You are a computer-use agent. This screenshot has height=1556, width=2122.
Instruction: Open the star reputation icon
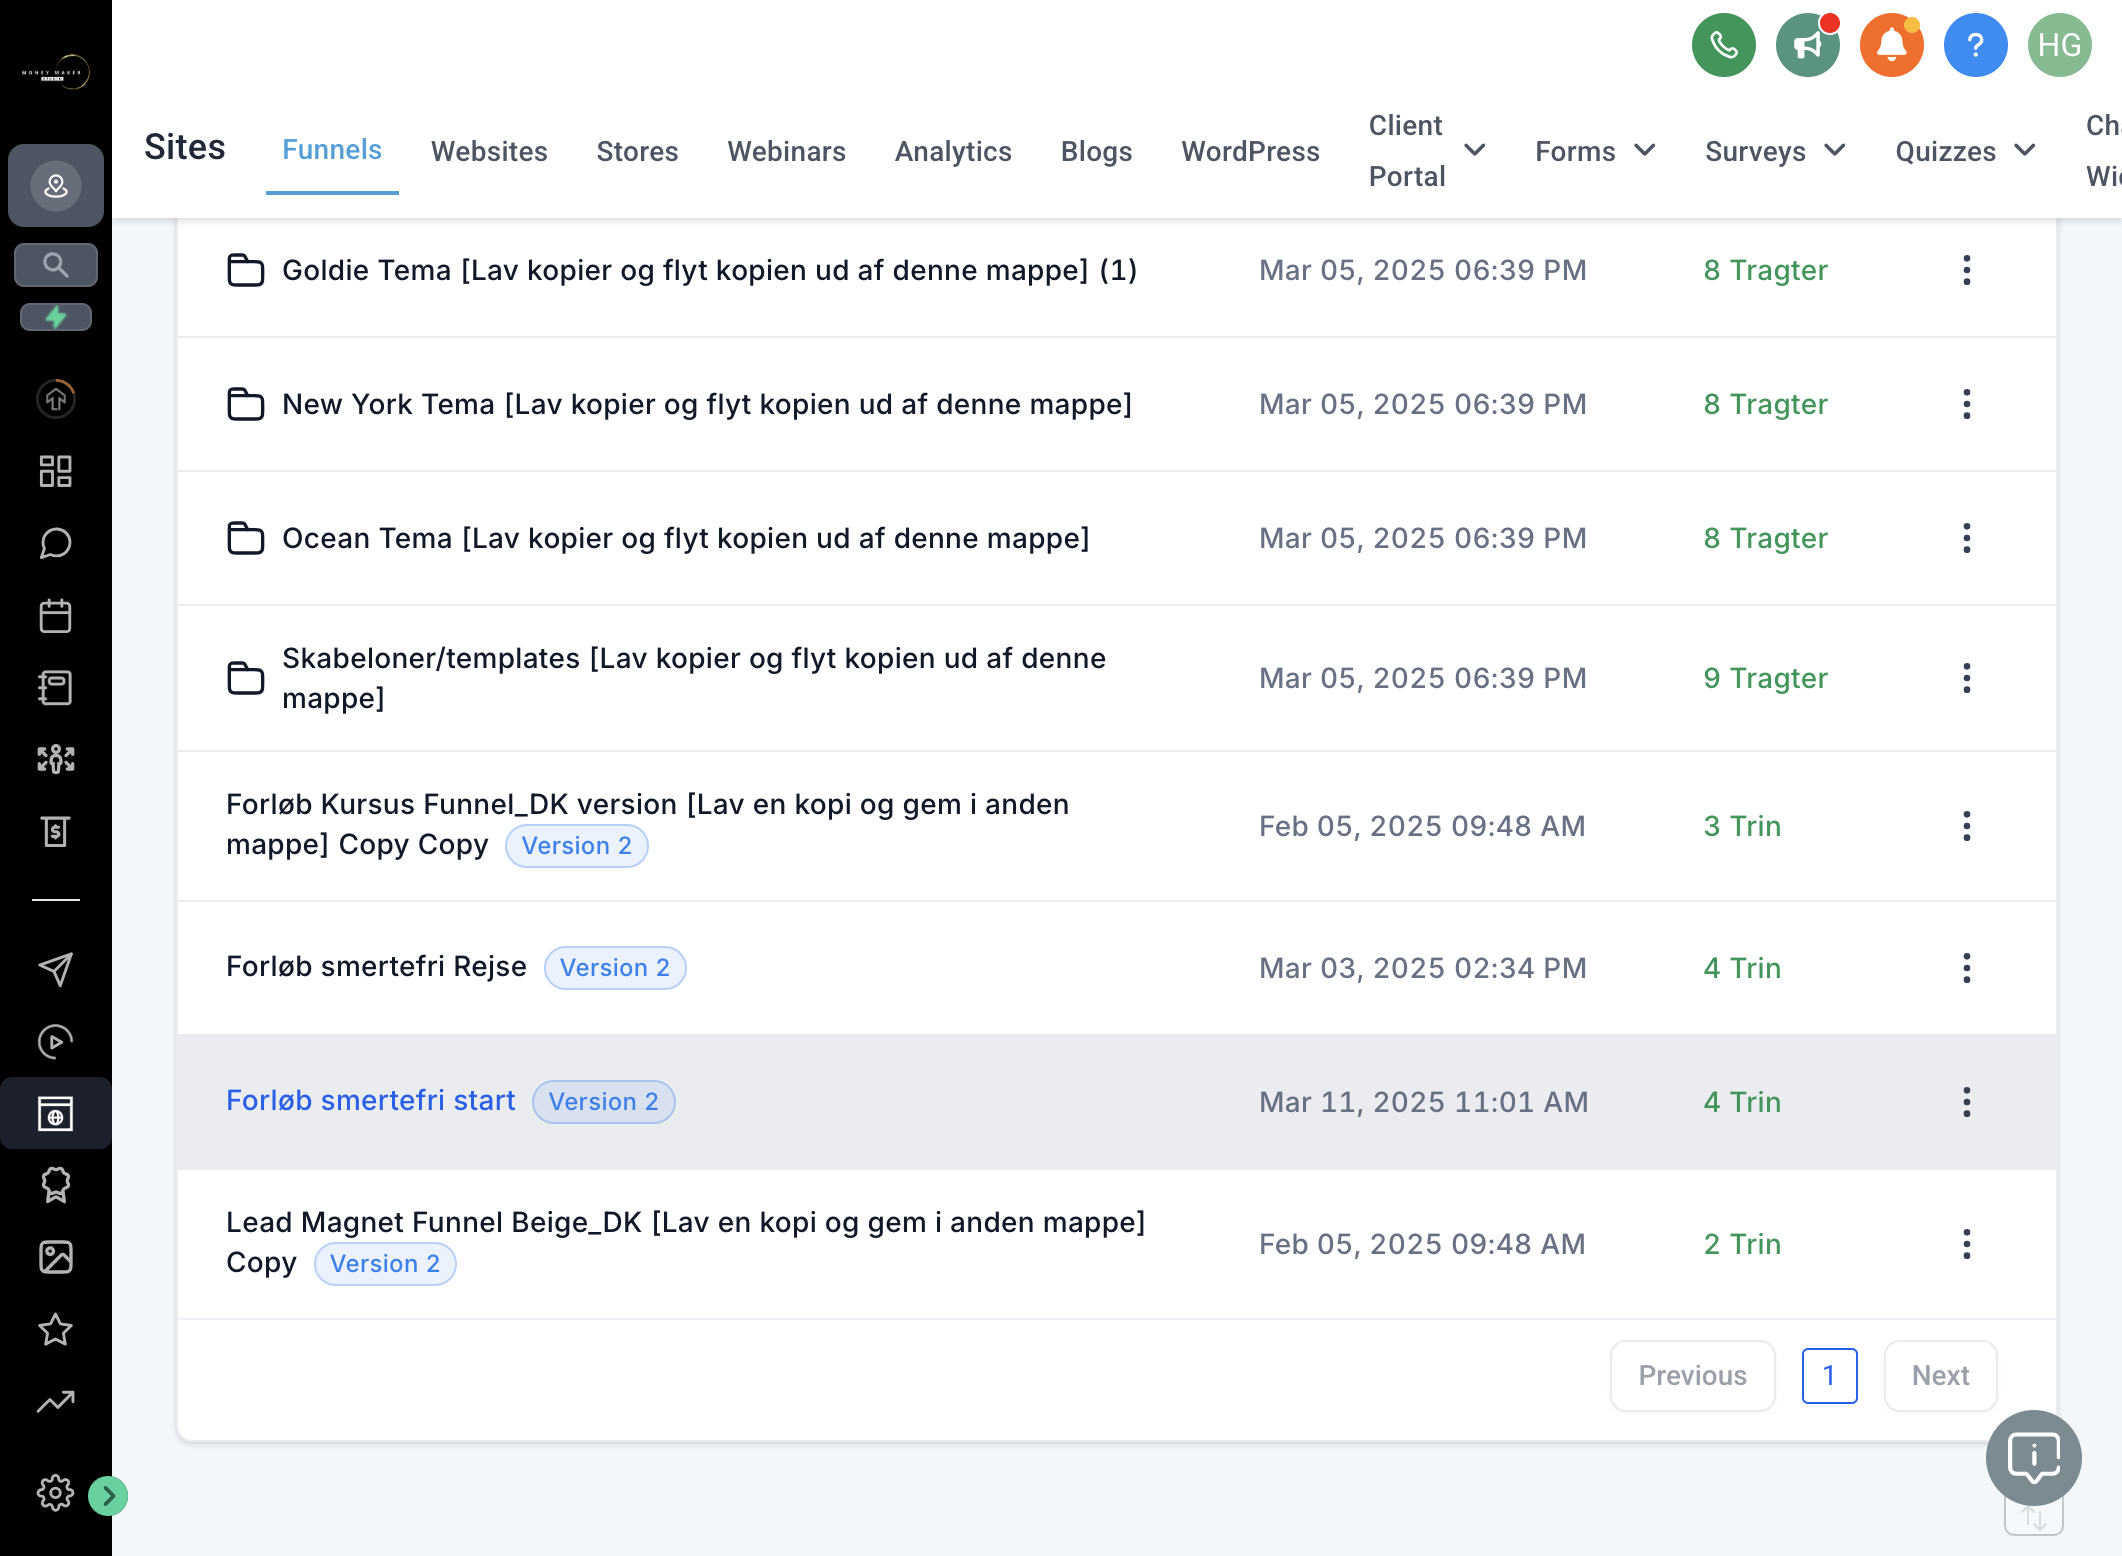pyautogui.click(x=56, y=1329)
